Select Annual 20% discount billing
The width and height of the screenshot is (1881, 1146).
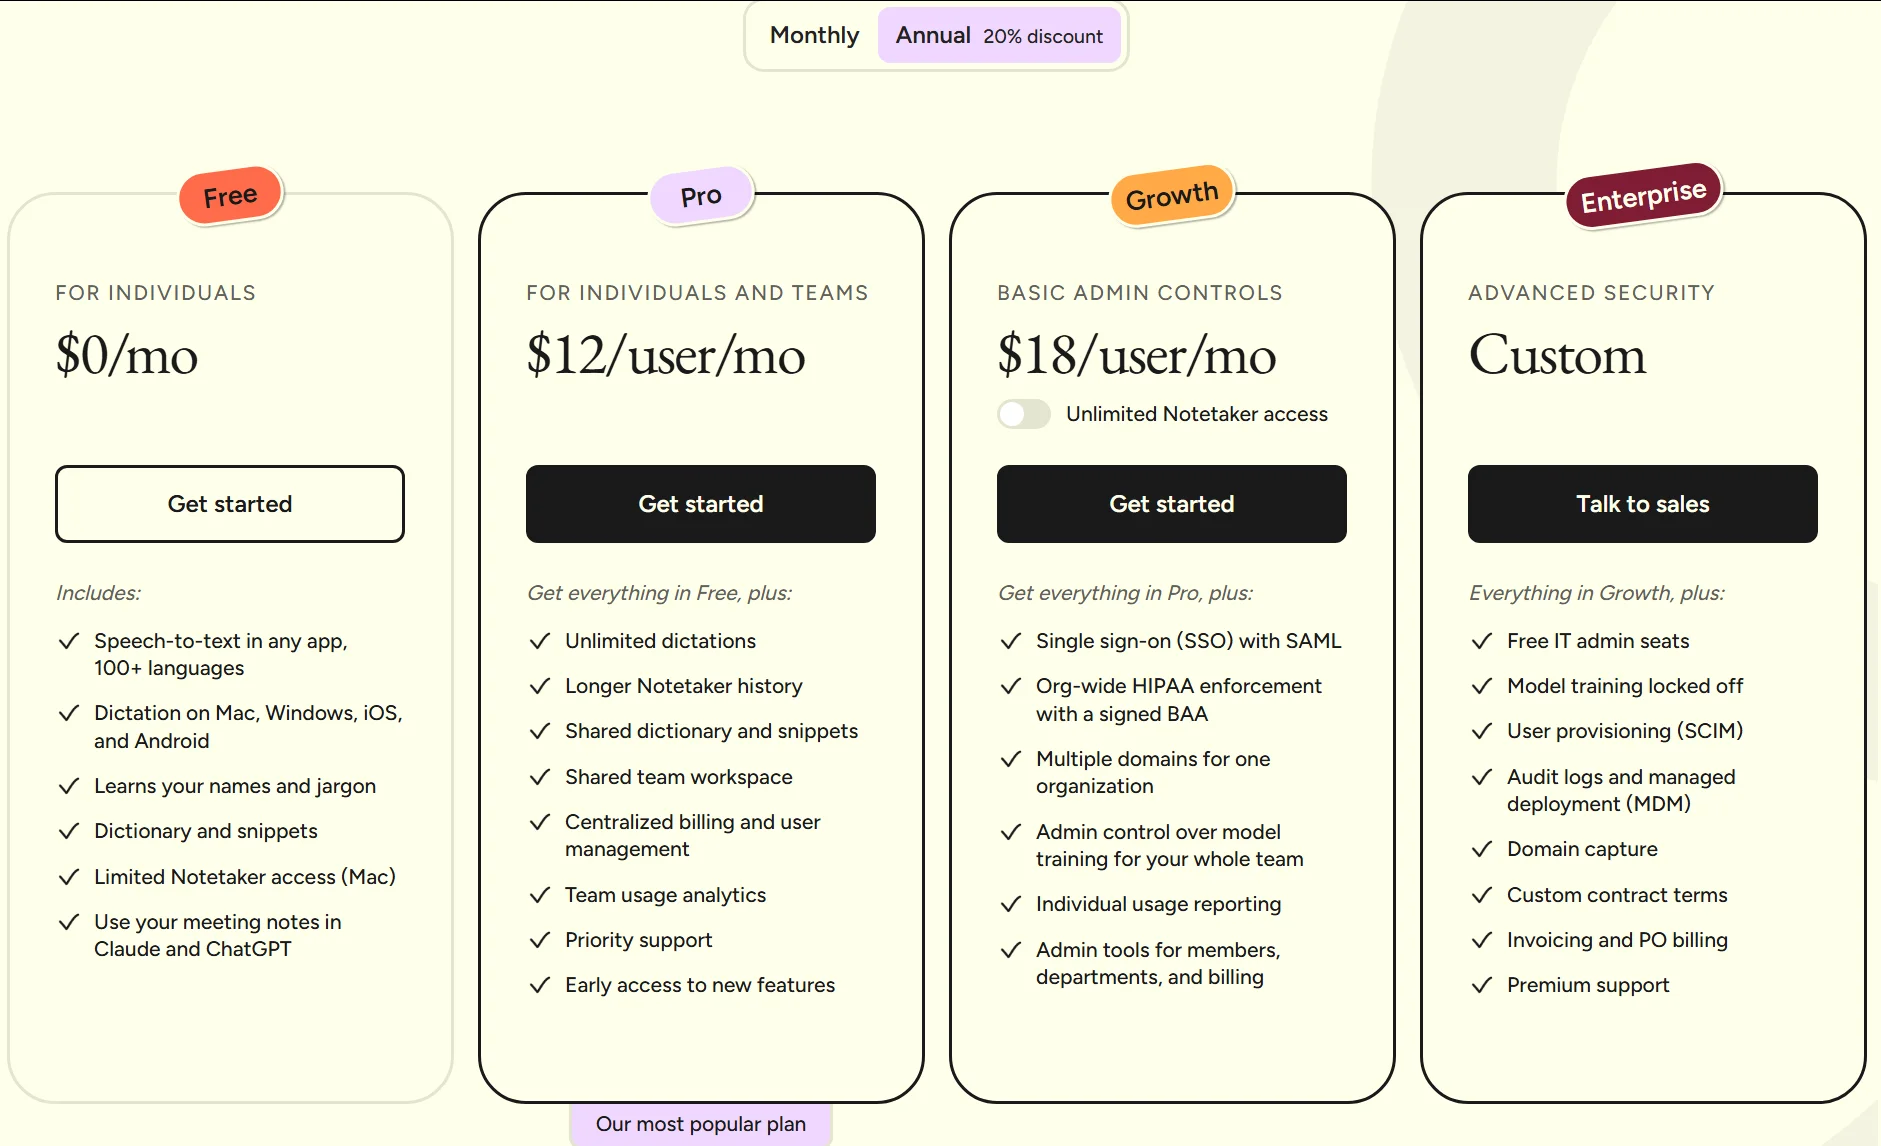tap(999, 35)
